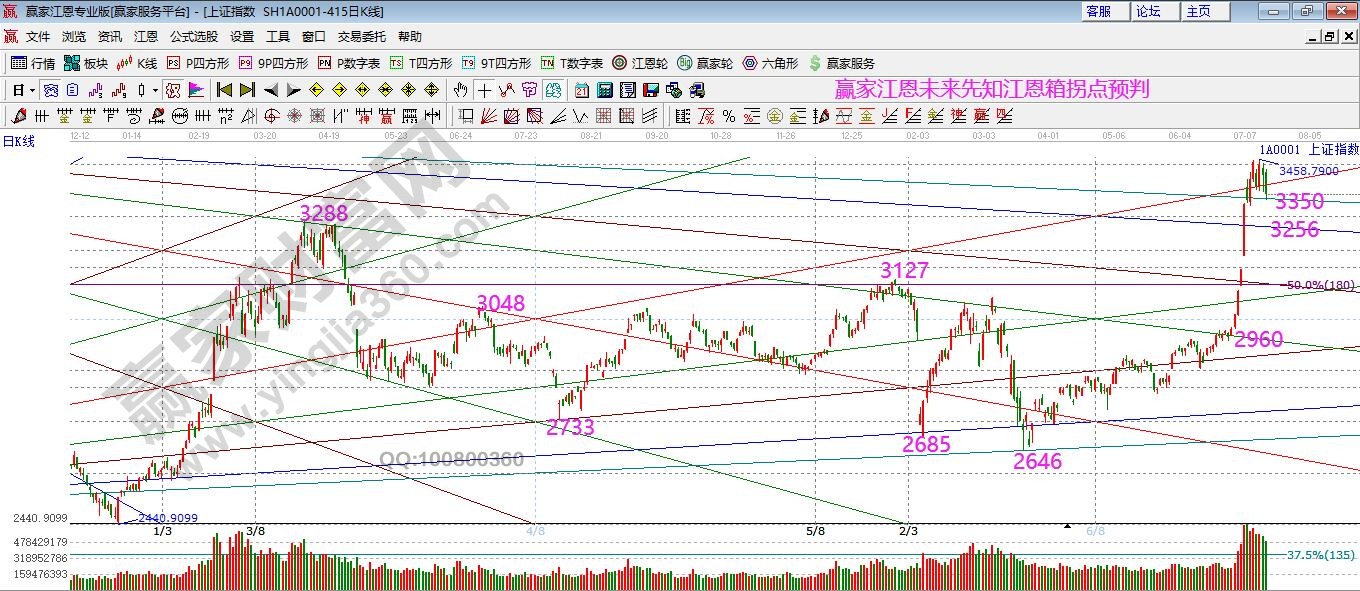Image resolution: width=1360 pixels, height=591 pixels.
Task: Open the 江恩 menu
Action: click(146, 36)
